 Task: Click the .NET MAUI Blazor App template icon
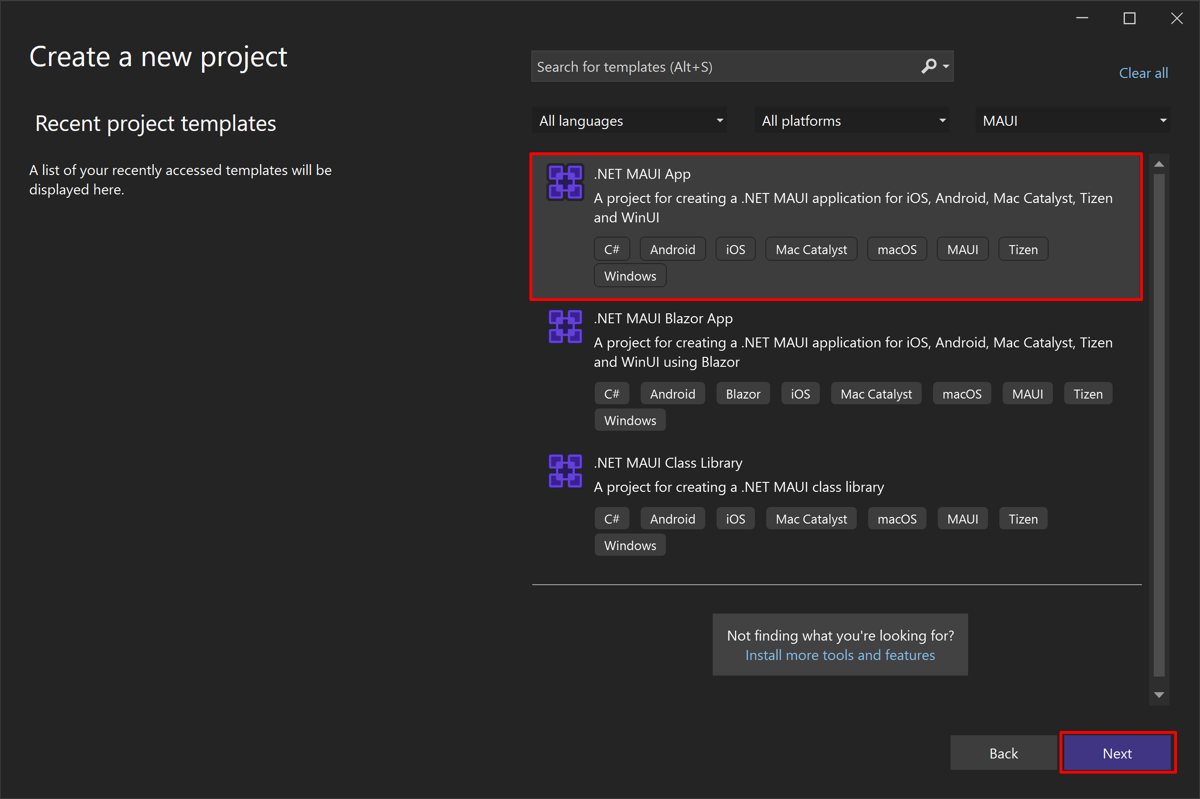[565, 326]
